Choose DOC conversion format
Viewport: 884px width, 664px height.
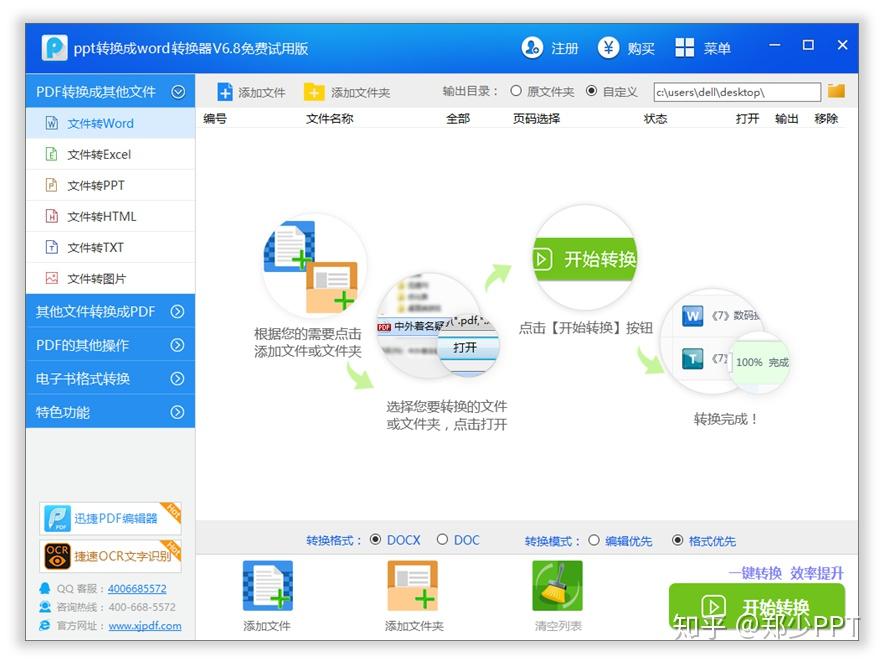(x=443, y=539)
